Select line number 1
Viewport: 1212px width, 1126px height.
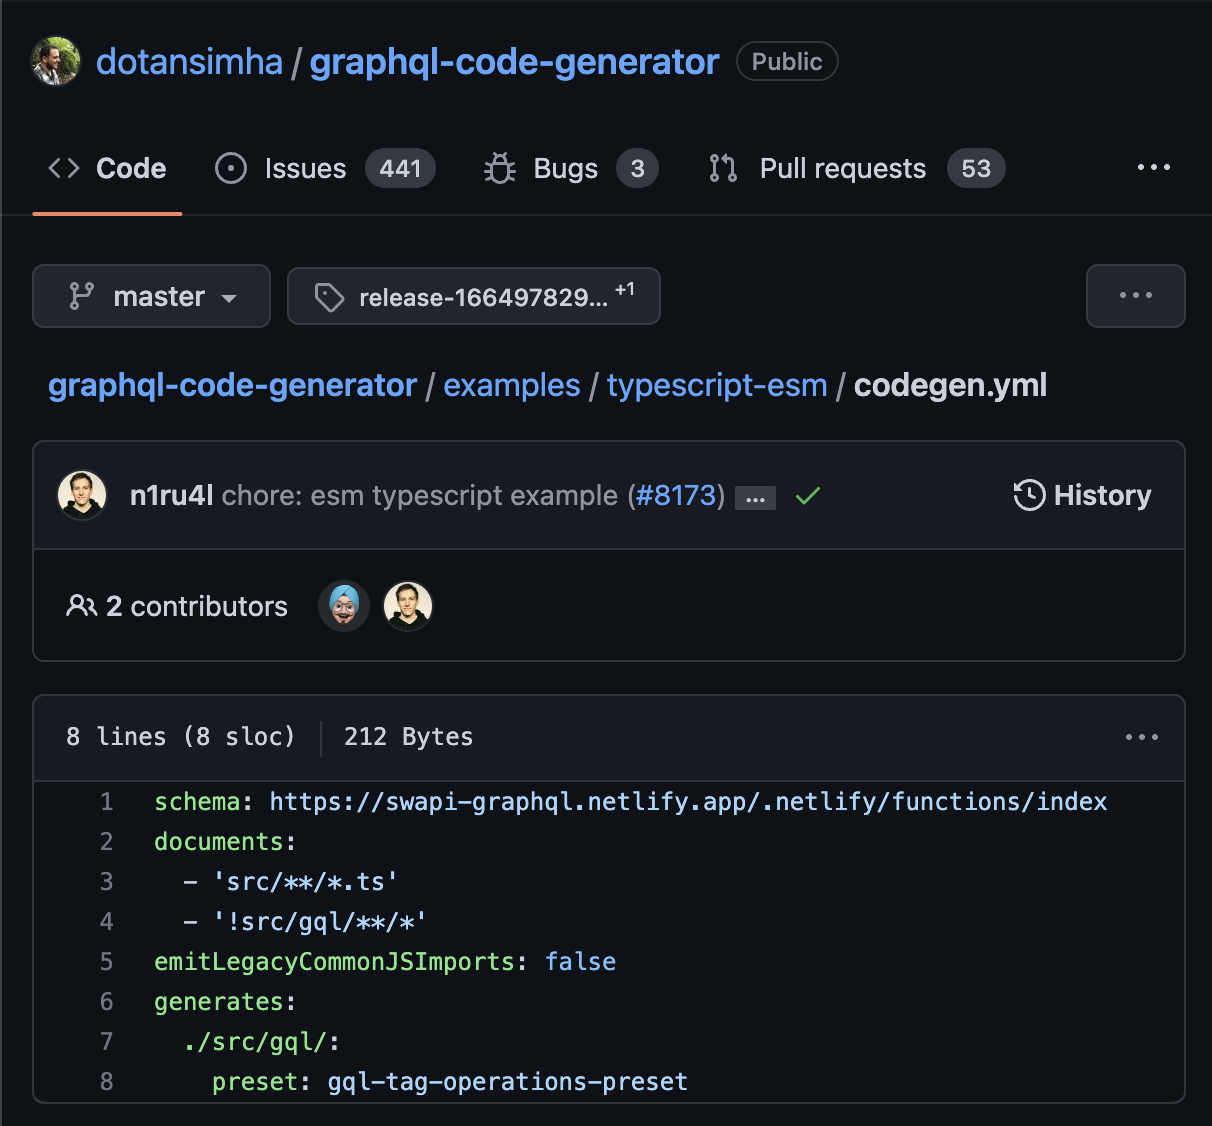point(107,802)
